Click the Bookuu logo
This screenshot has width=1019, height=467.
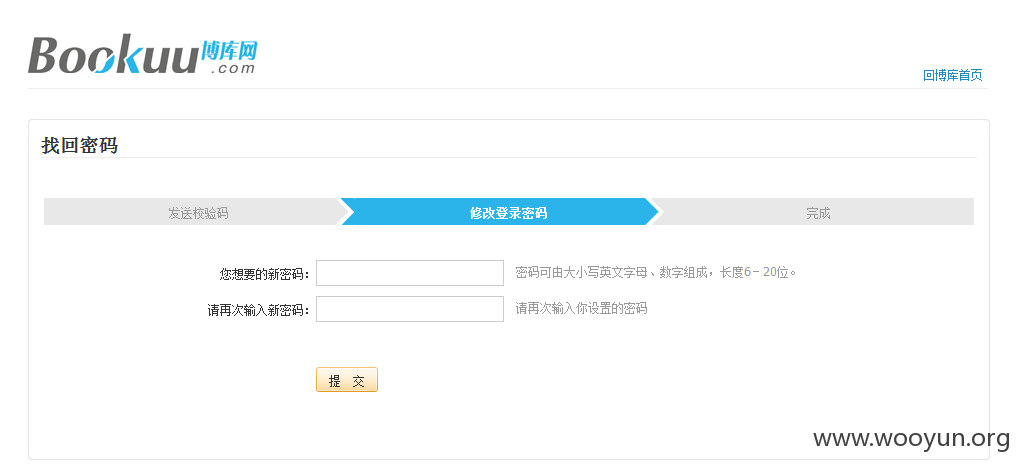[x=142, y=55]
